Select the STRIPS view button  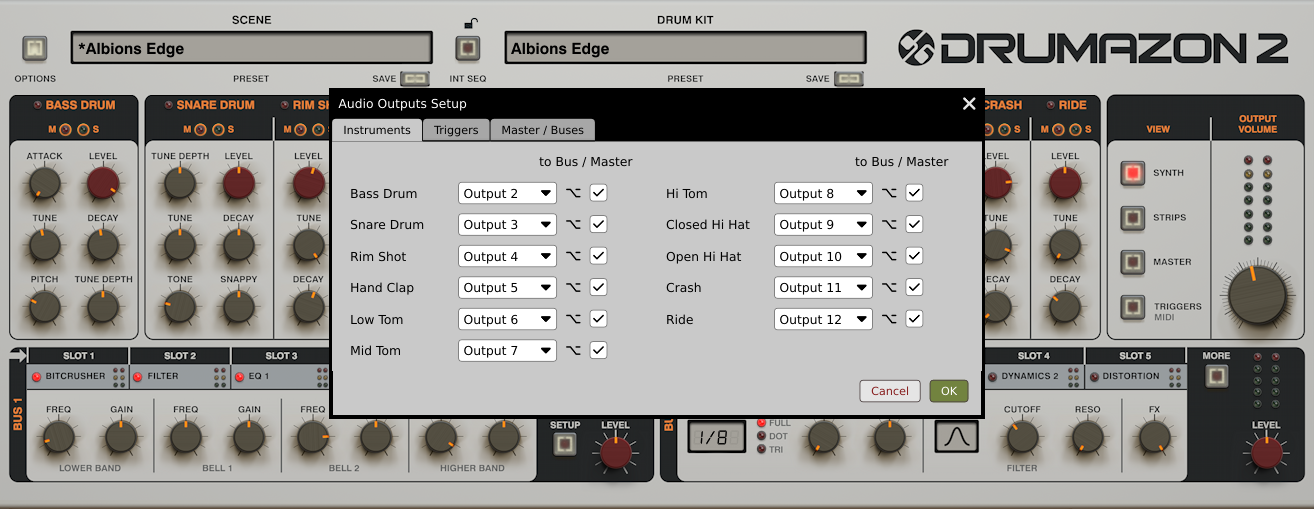pos(1133,217)
